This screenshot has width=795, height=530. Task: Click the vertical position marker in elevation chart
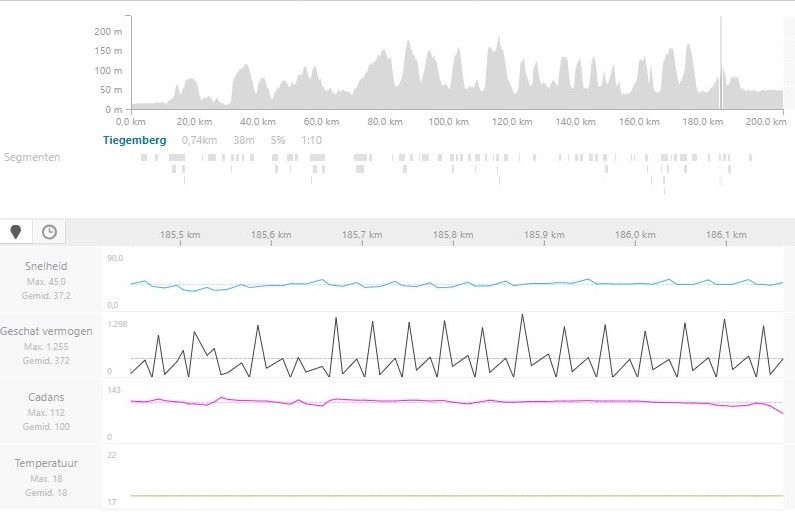pyautogui.click(x=721, y=62)
